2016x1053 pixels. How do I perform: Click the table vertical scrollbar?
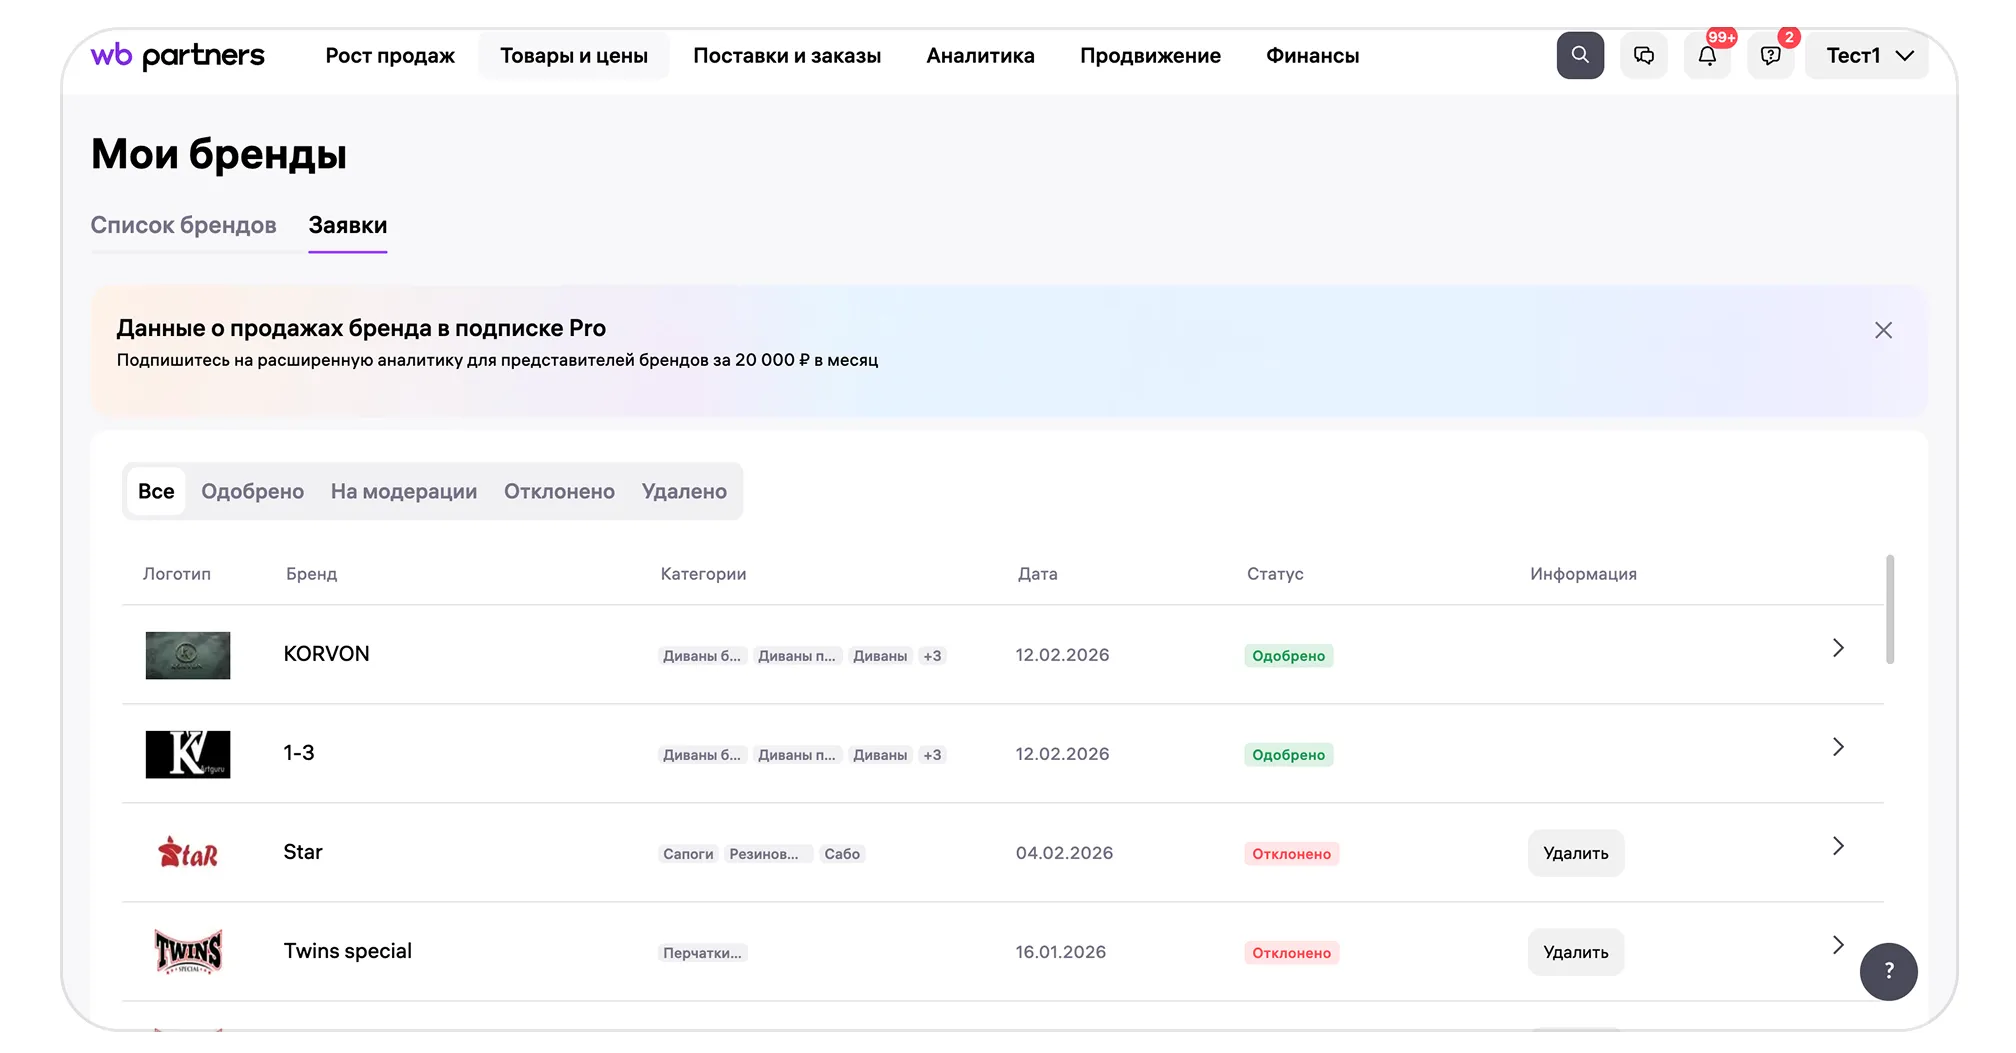click(x=1889, y=609)
